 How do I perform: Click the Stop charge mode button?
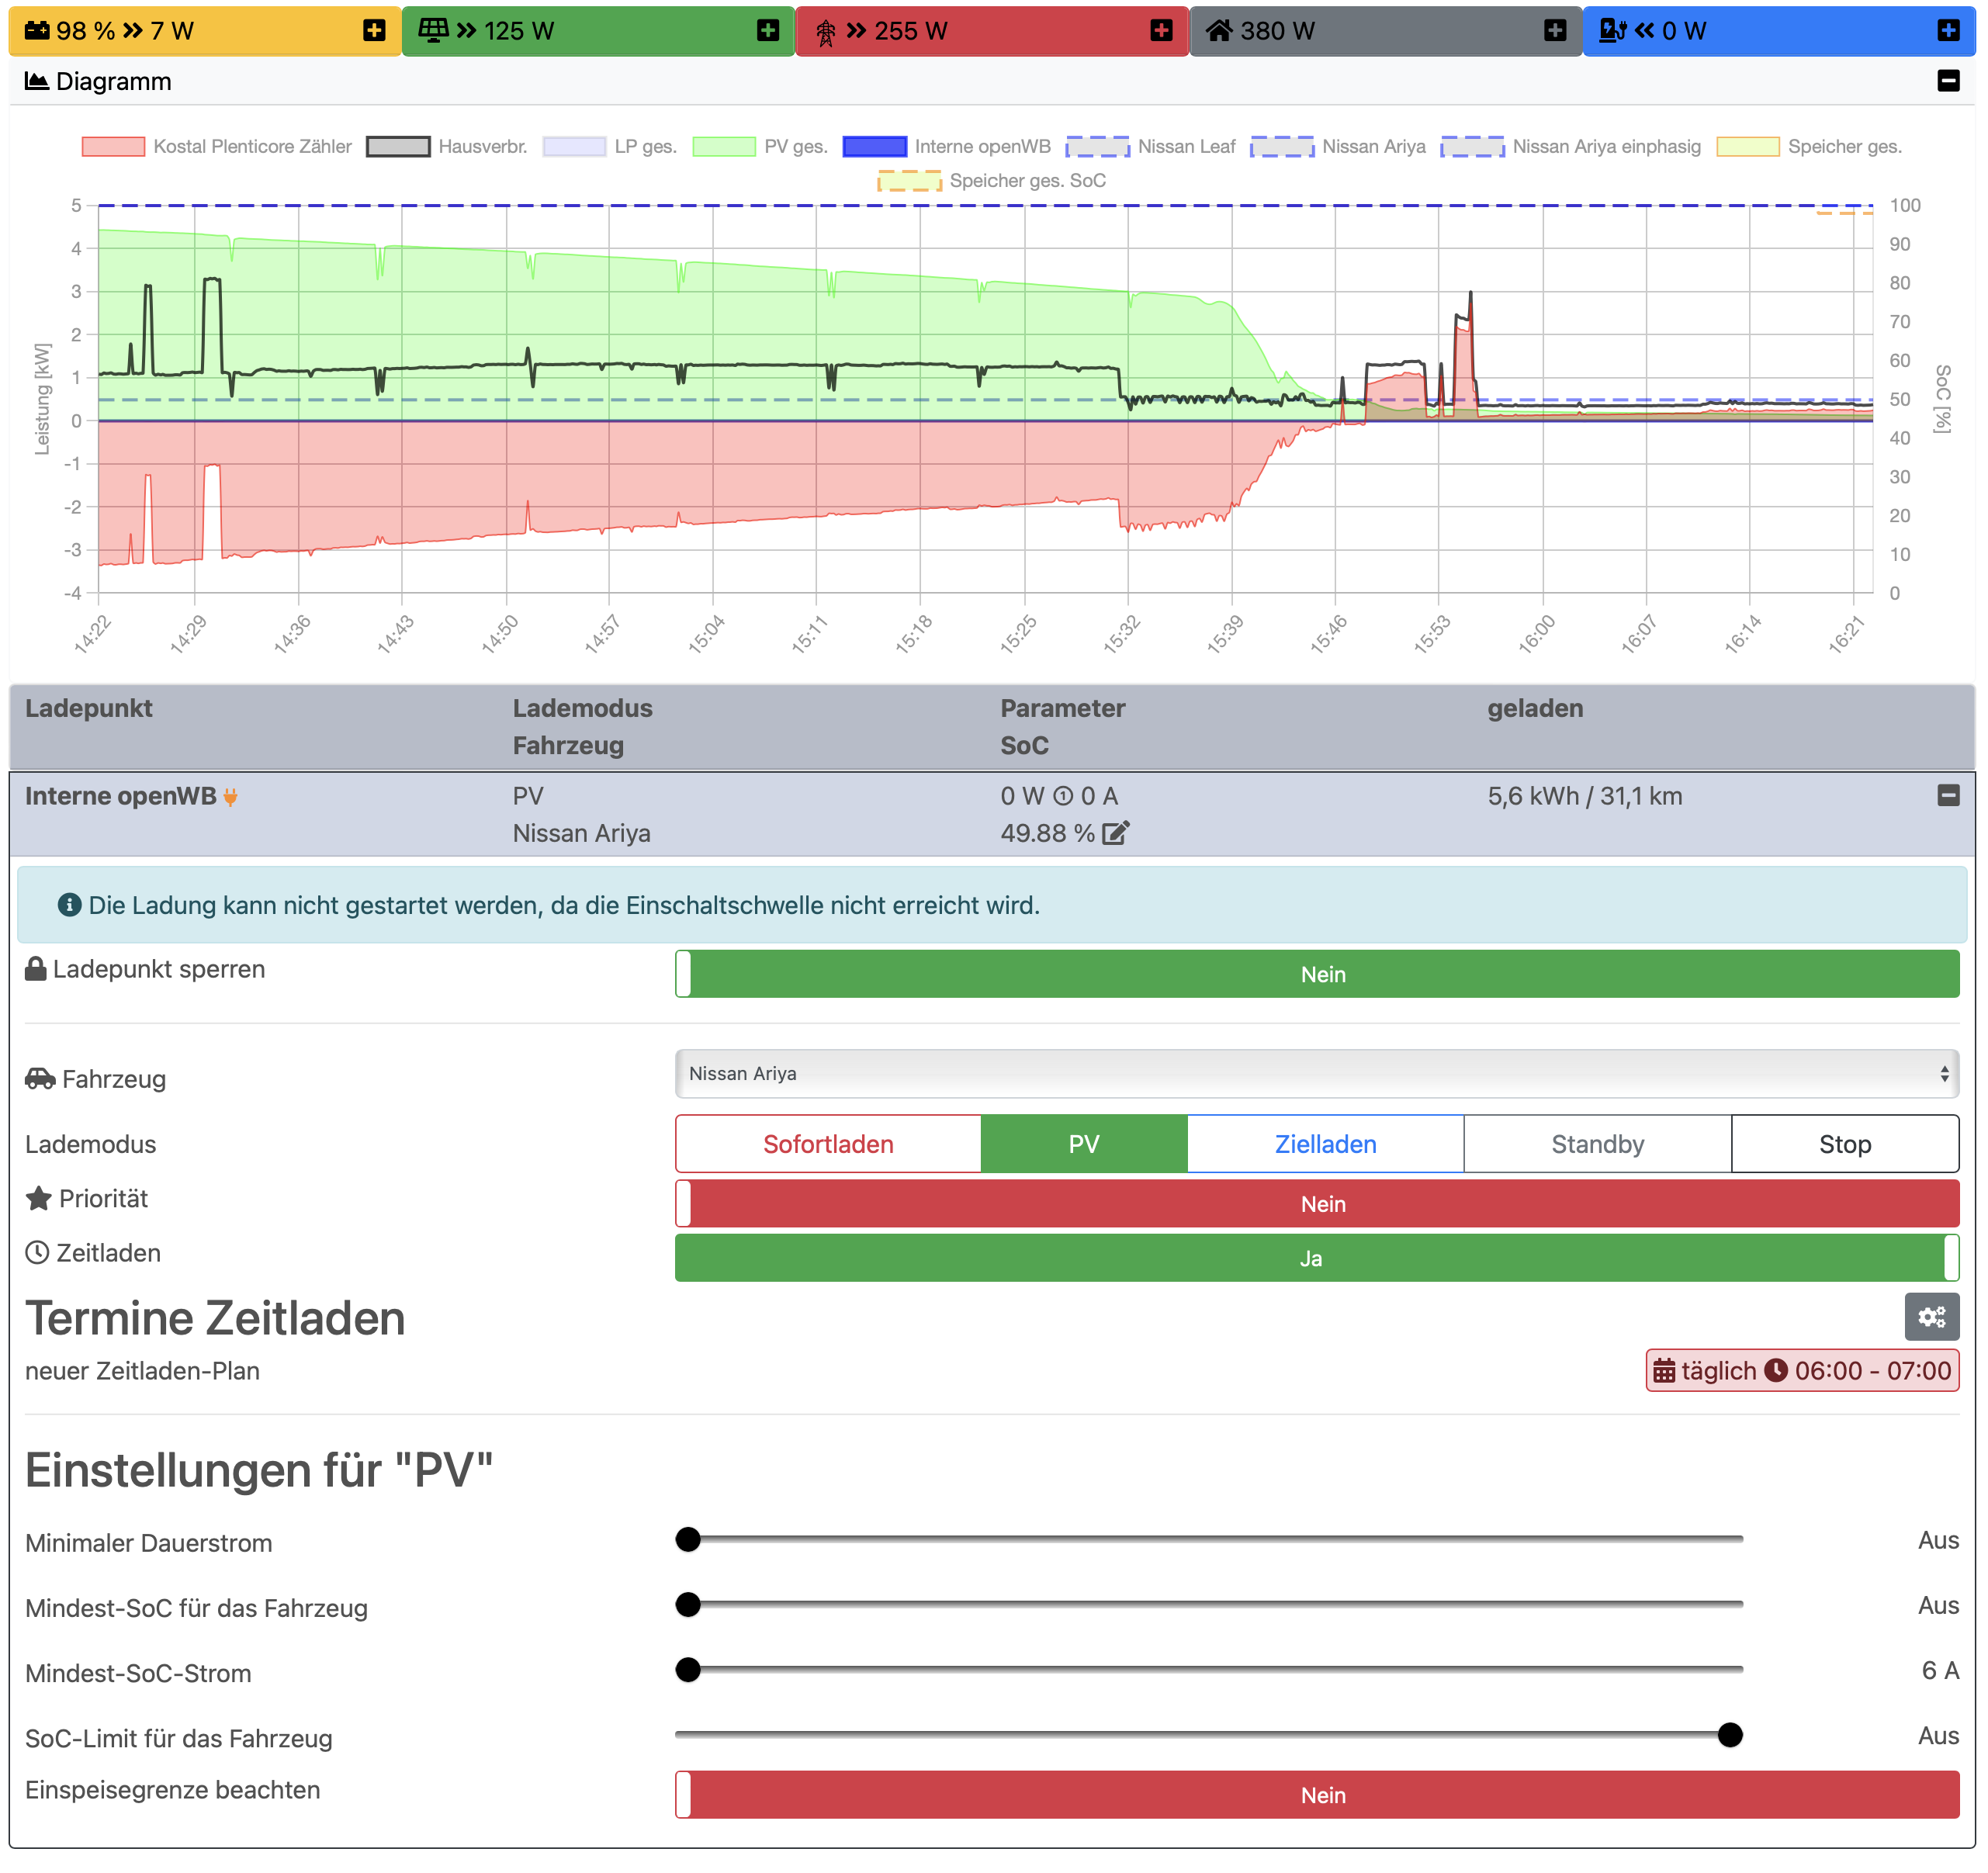(1844, 1144)
